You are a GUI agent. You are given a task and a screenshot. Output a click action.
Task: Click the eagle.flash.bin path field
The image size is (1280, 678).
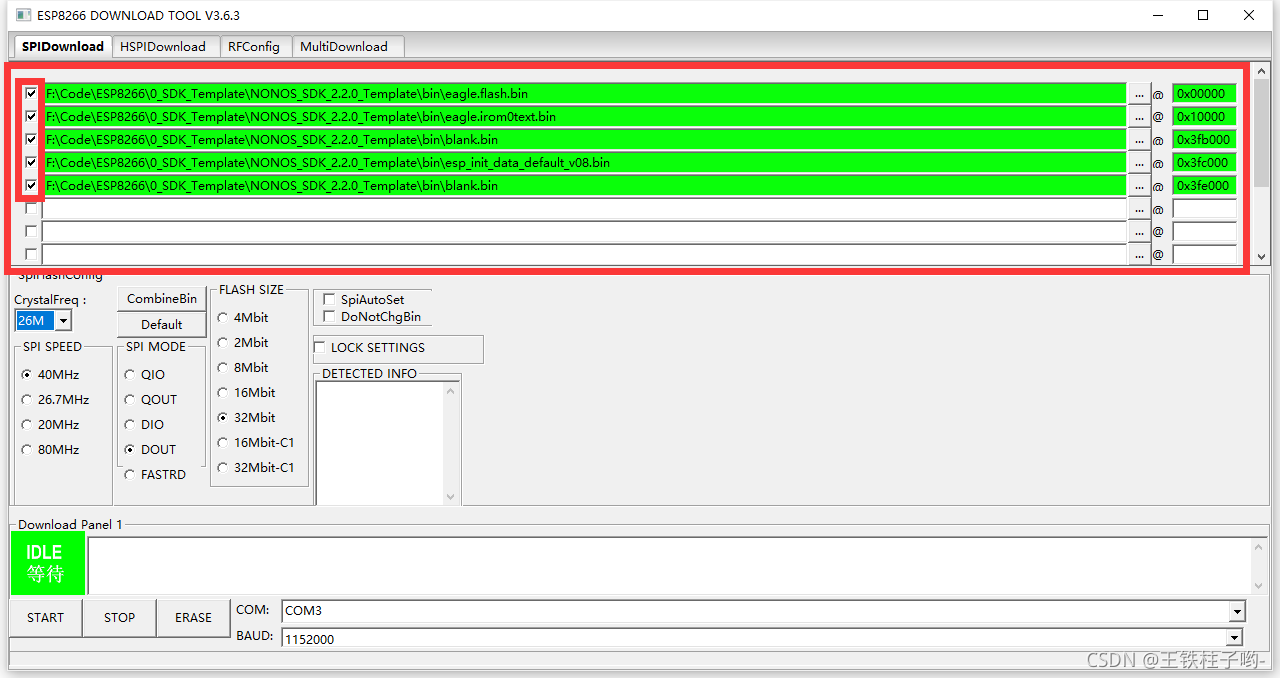[584, 93]
